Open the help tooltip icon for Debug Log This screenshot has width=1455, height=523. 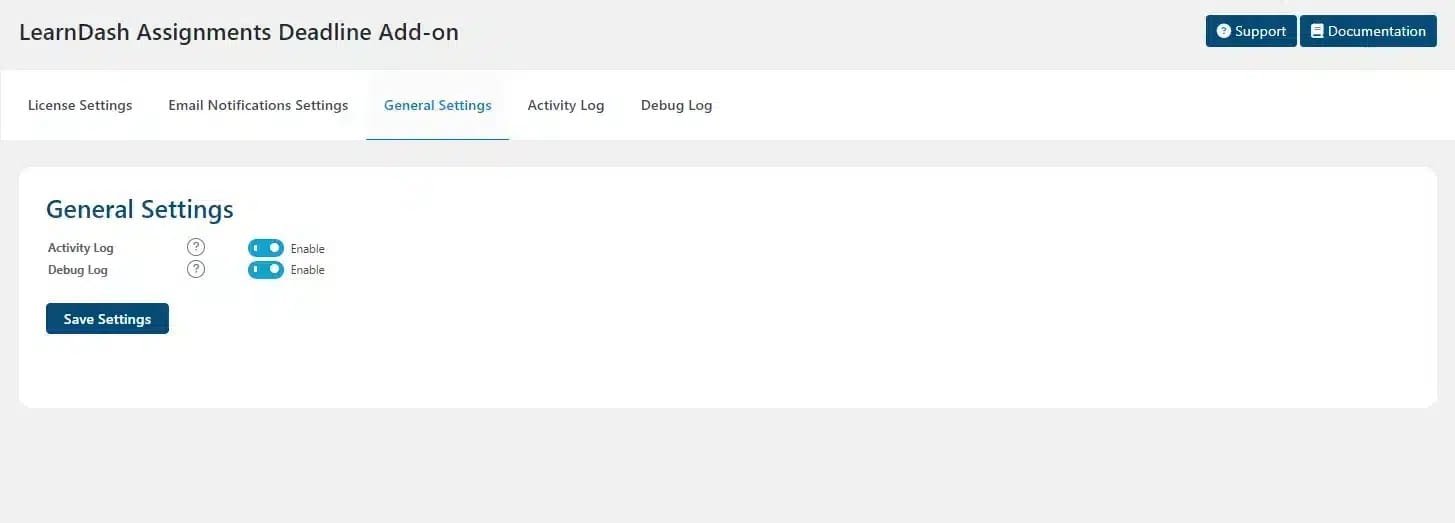(196, 269)
